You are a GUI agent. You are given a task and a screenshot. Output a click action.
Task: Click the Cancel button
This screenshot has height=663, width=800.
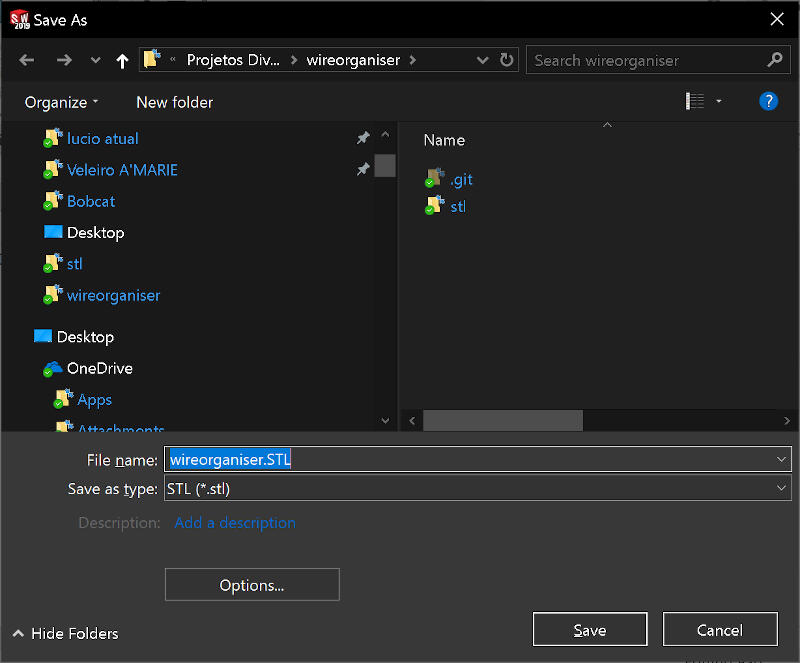click(x=720, y=630)
